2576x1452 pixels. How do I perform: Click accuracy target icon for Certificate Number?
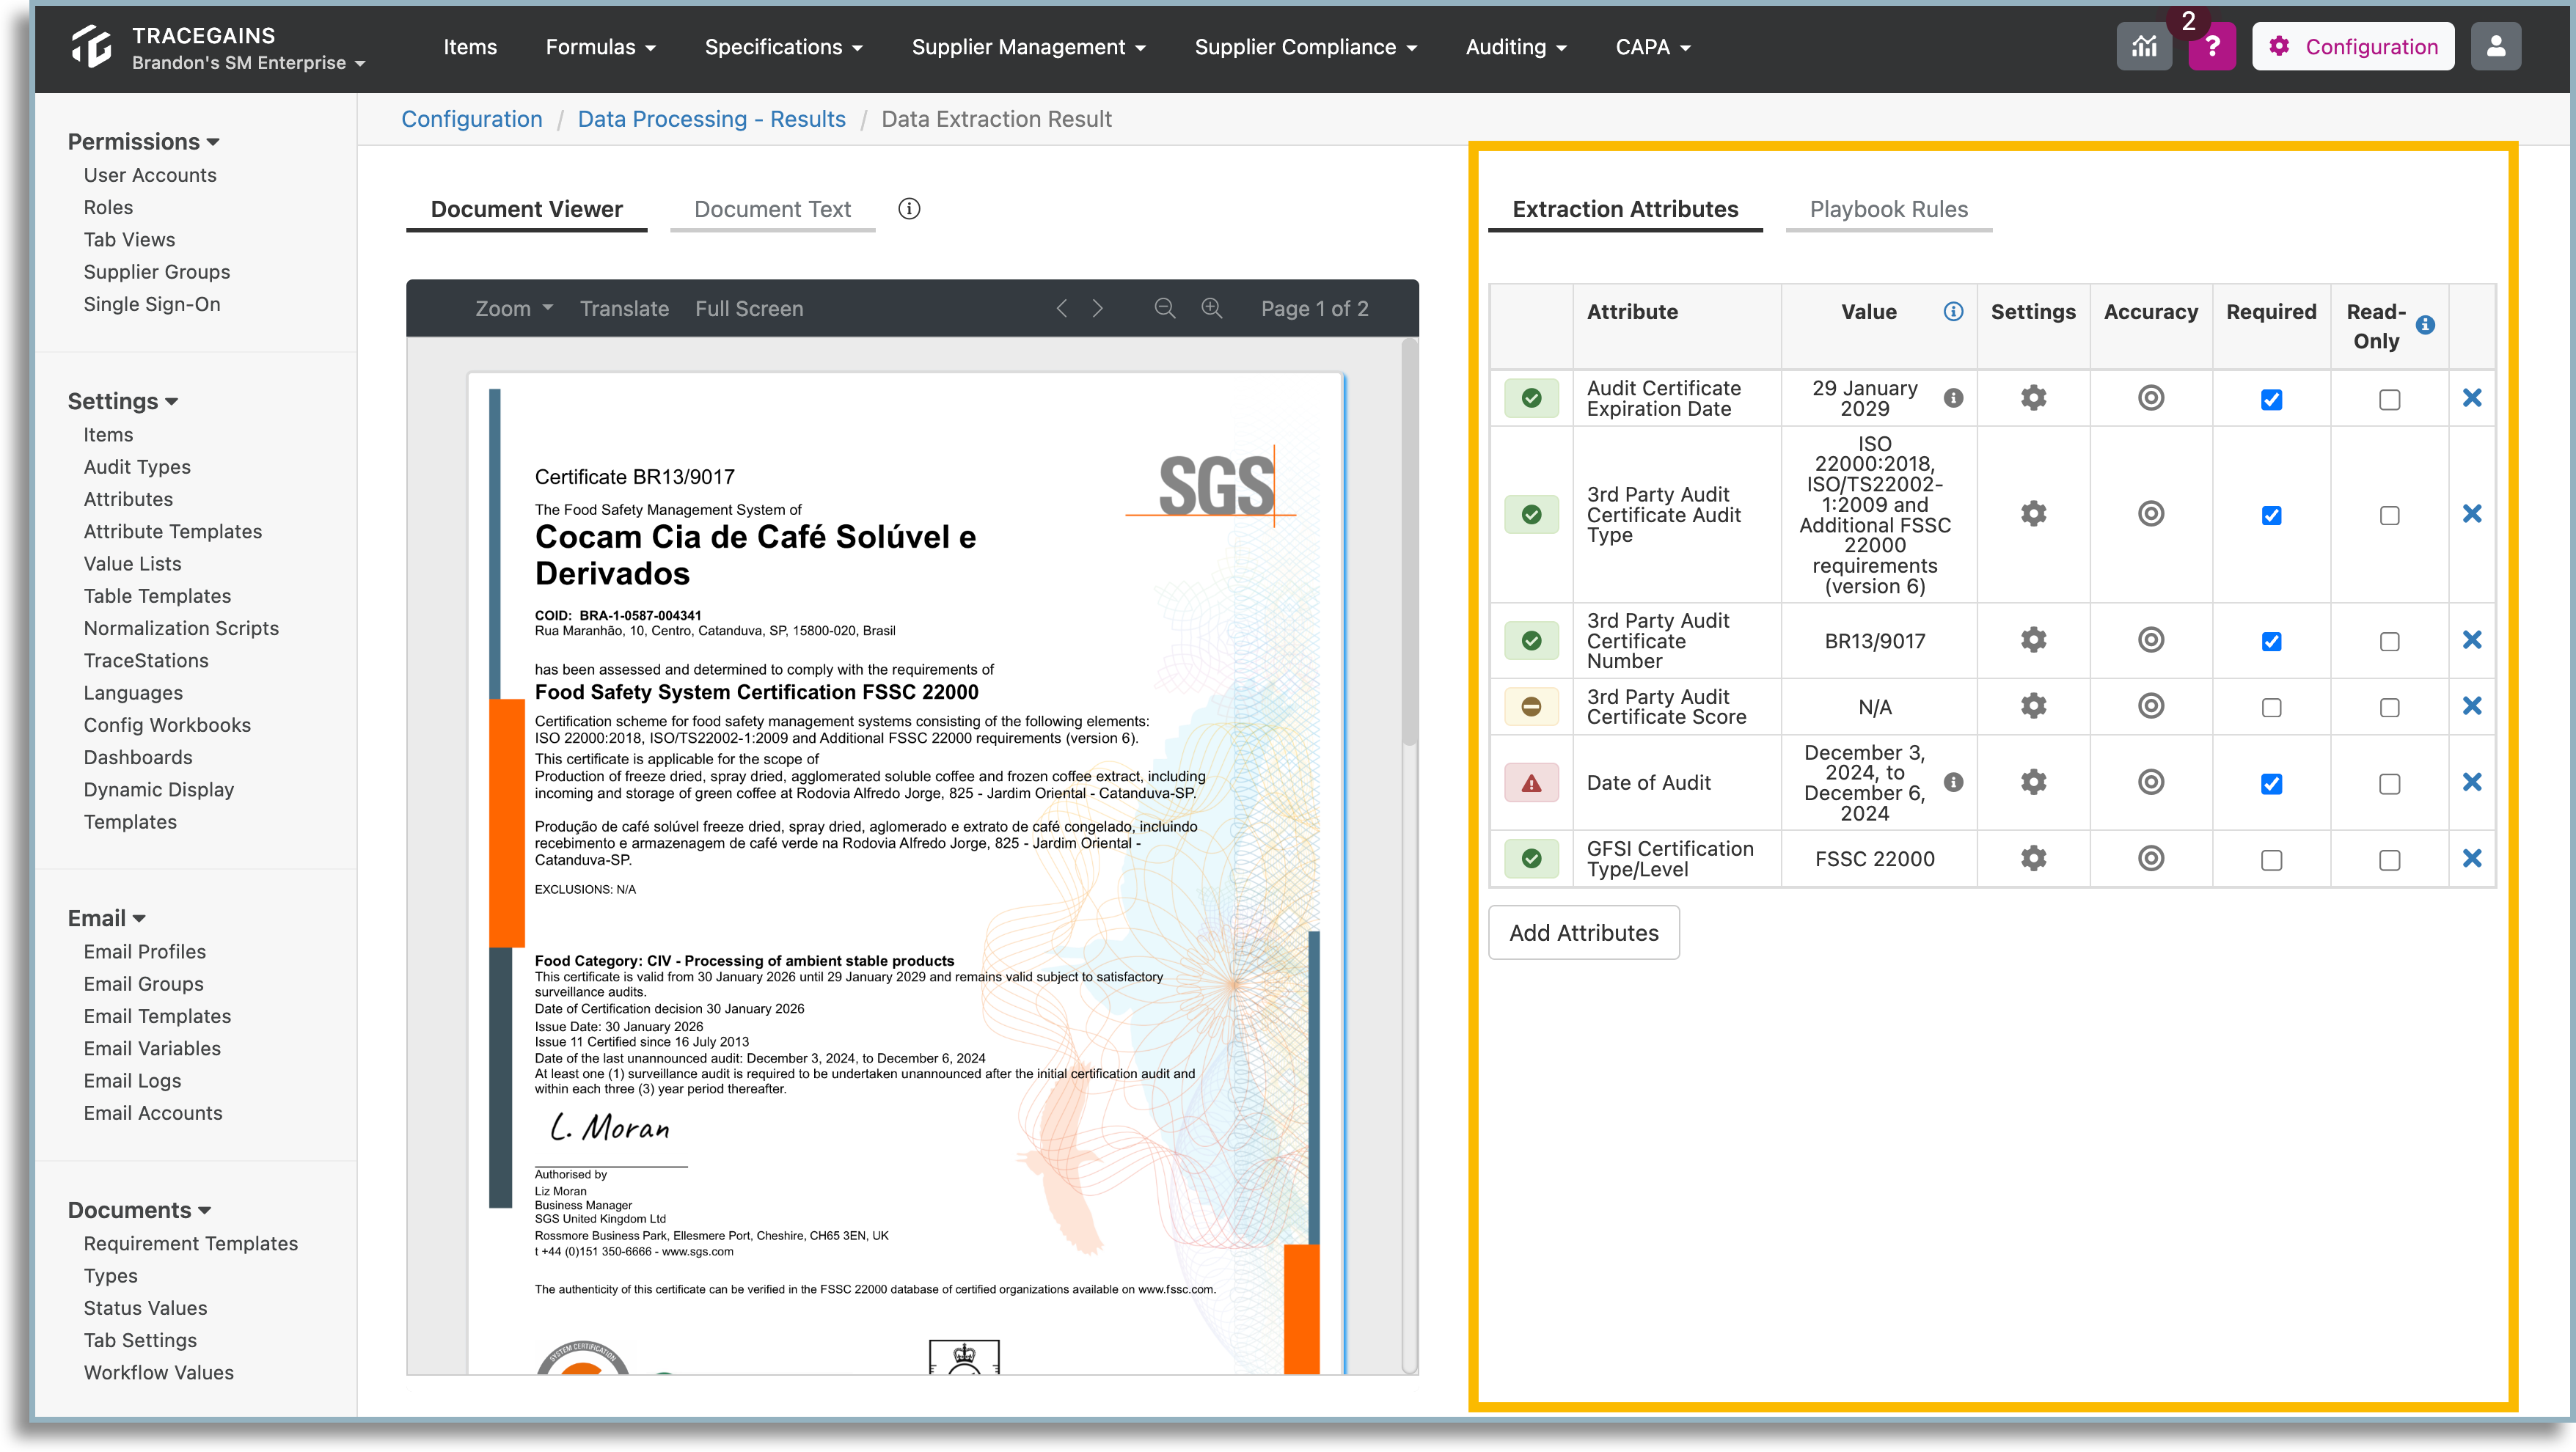click(2150, 640)
